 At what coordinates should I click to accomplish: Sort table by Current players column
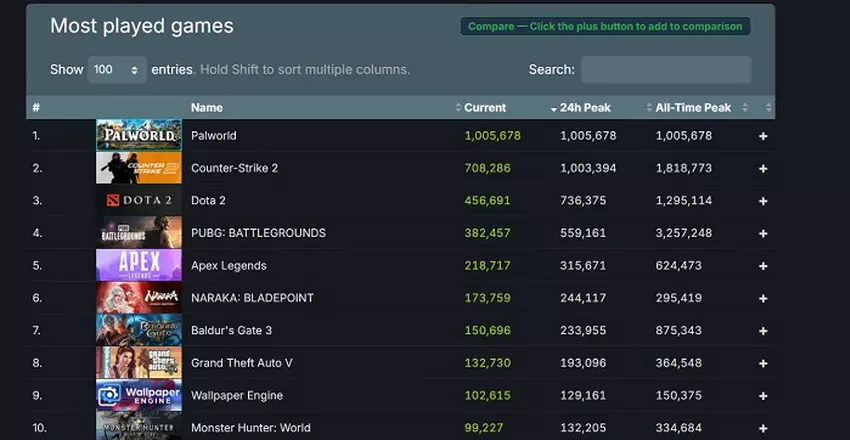point(485,107)
